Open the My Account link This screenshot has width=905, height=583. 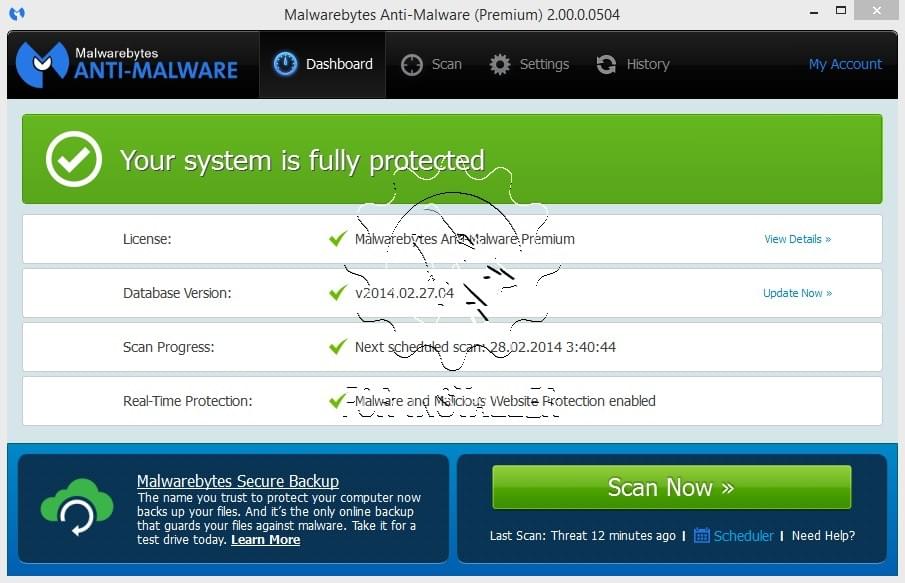coord(845,64)
